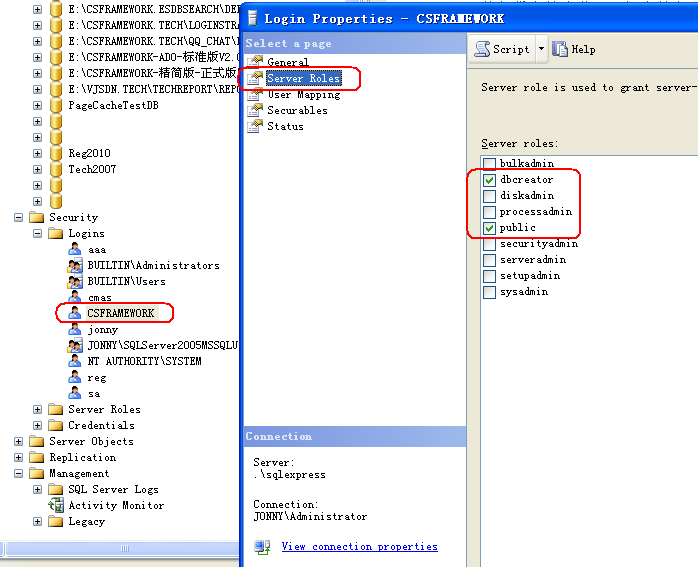Screen dimensions: 698x567
Task: Open the Script dropdown arrow
Action: 541,49
